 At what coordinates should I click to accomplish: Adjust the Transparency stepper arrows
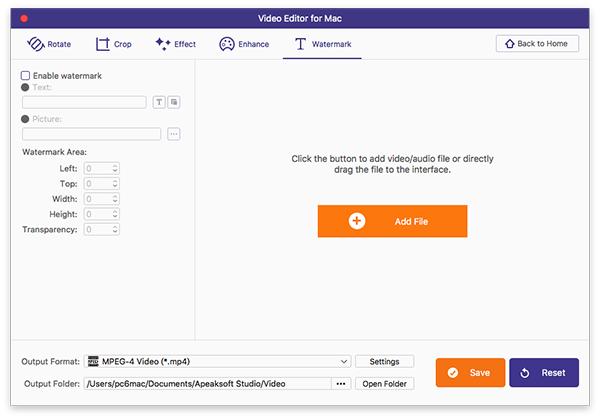115,230
